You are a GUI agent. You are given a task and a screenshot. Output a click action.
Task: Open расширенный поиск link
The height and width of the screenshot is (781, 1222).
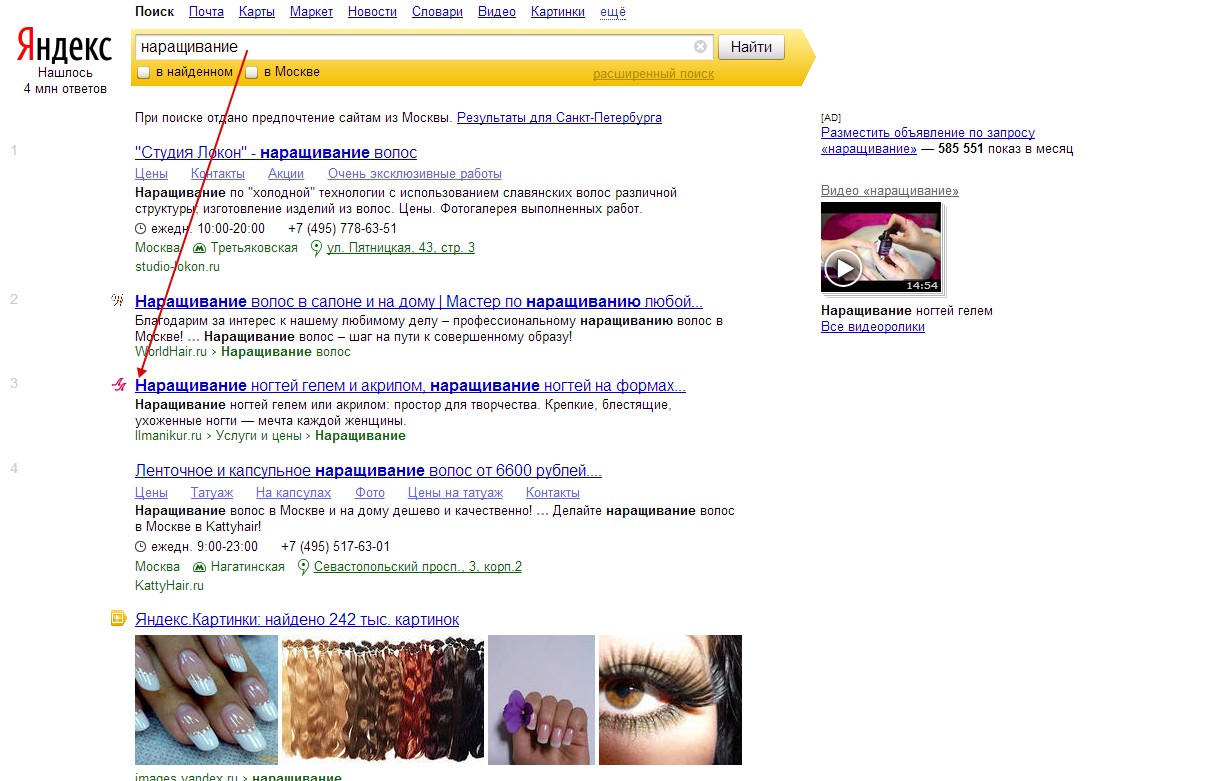(x=653, y=74)
